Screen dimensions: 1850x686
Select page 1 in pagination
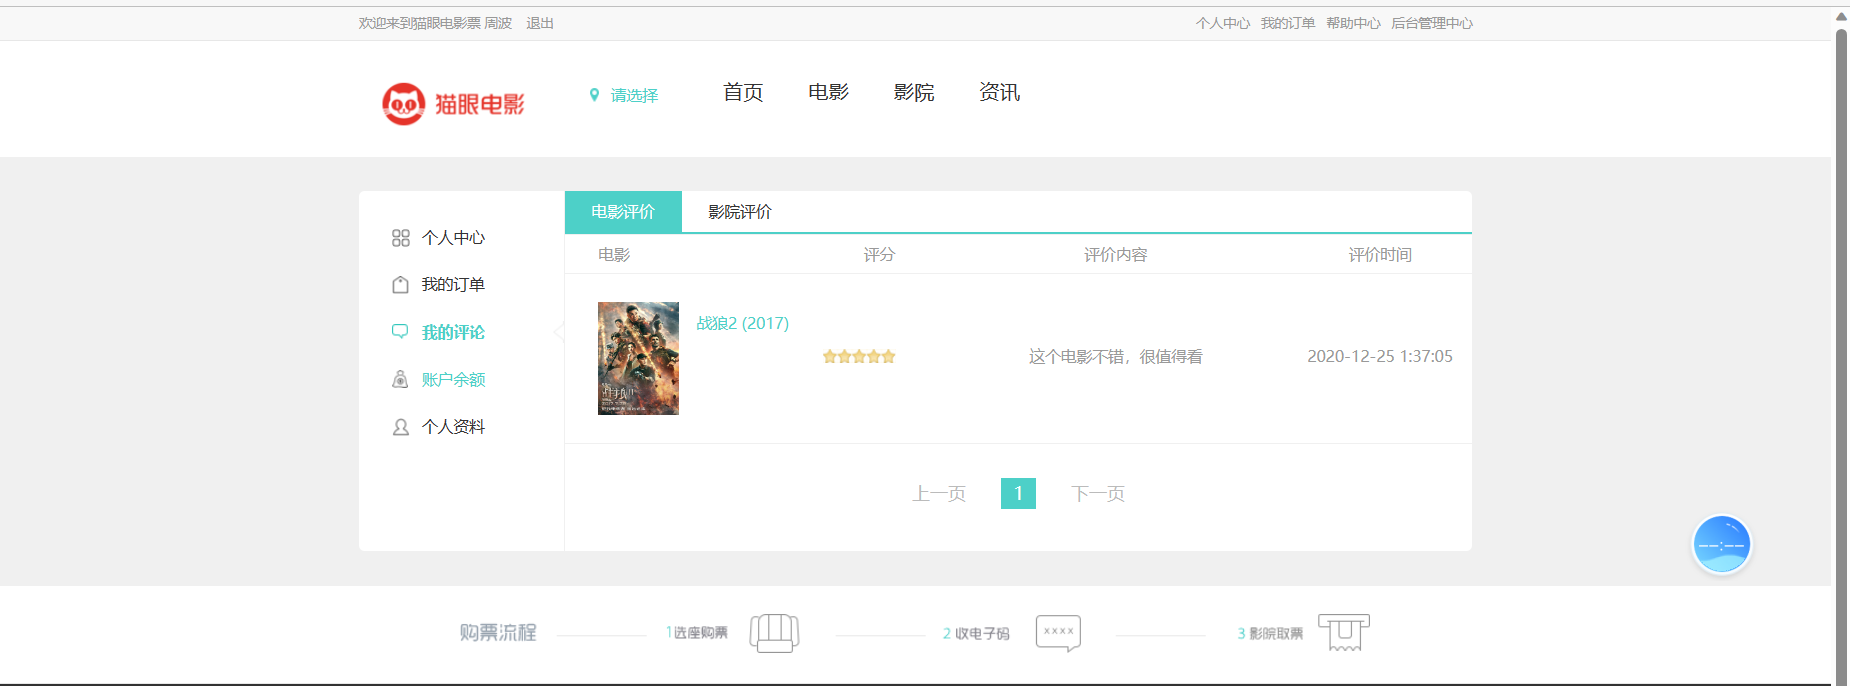[1018, 493]
